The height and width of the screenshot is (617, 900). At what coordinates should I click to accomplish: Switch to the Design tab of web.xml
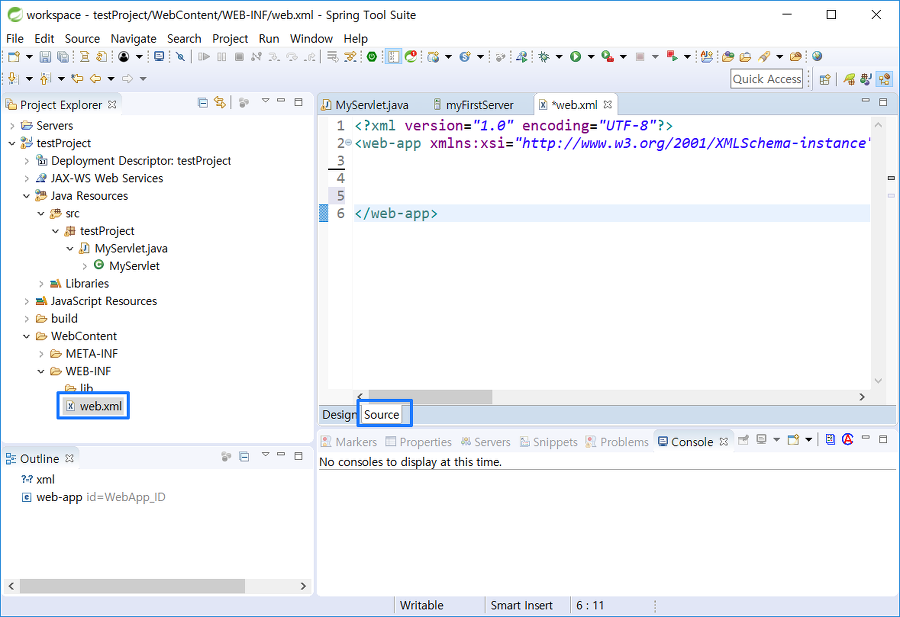339,414
